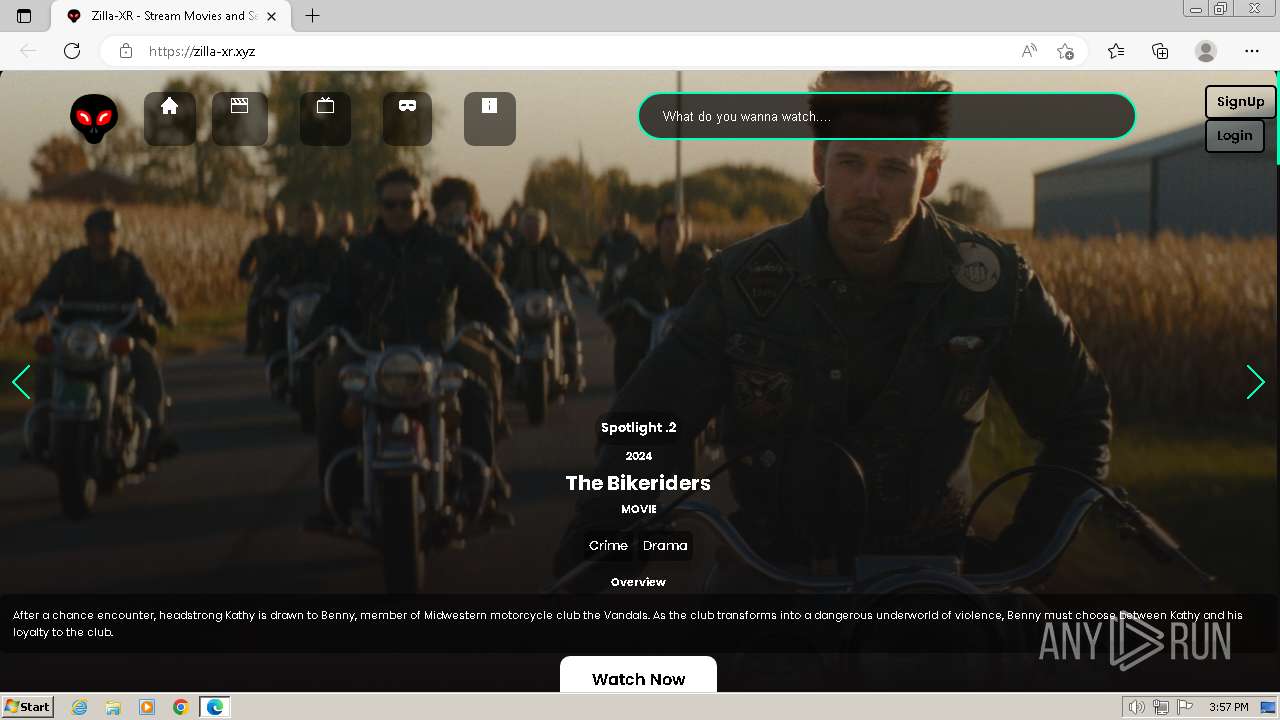
Task: Open the Collections icon
Action: pyautogui.click(x=1160, y=51)
